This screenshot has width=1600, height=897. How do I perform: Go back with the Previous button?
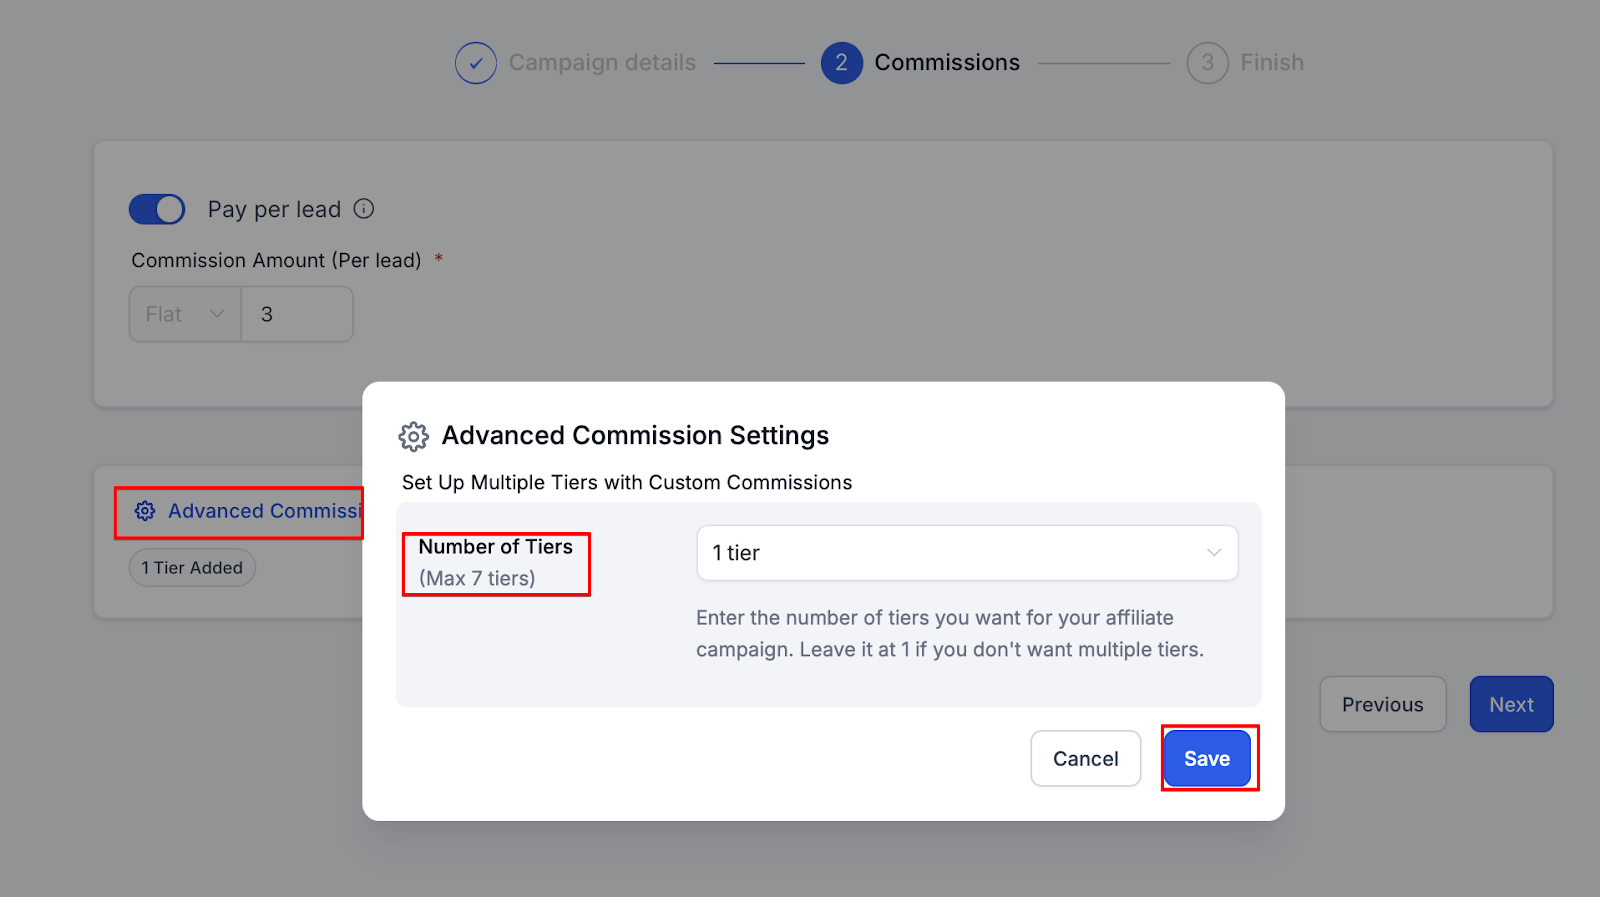pyautogui.click(x=1382, y=705)
